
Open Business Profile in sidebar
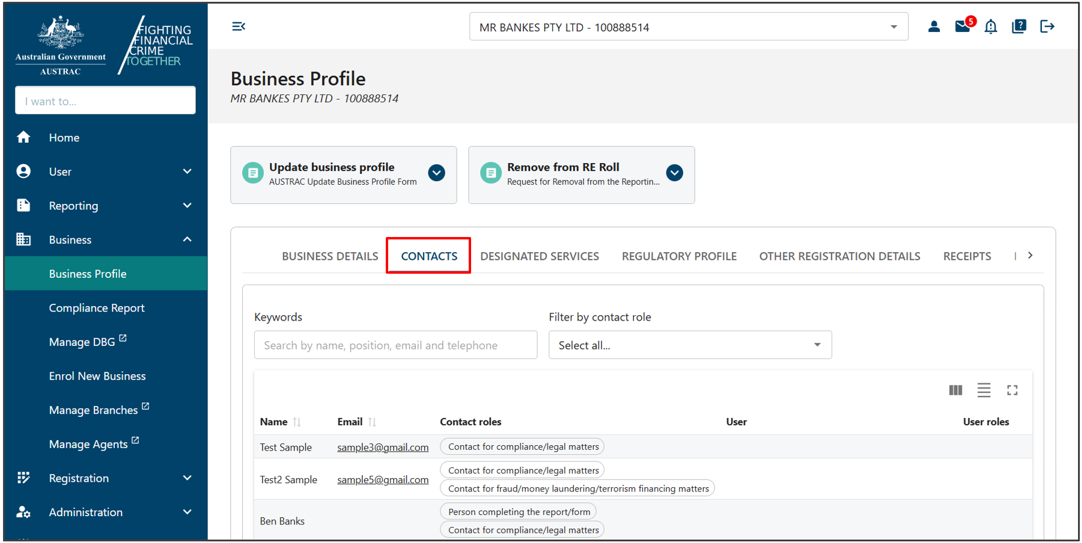(x=106, y=274)
